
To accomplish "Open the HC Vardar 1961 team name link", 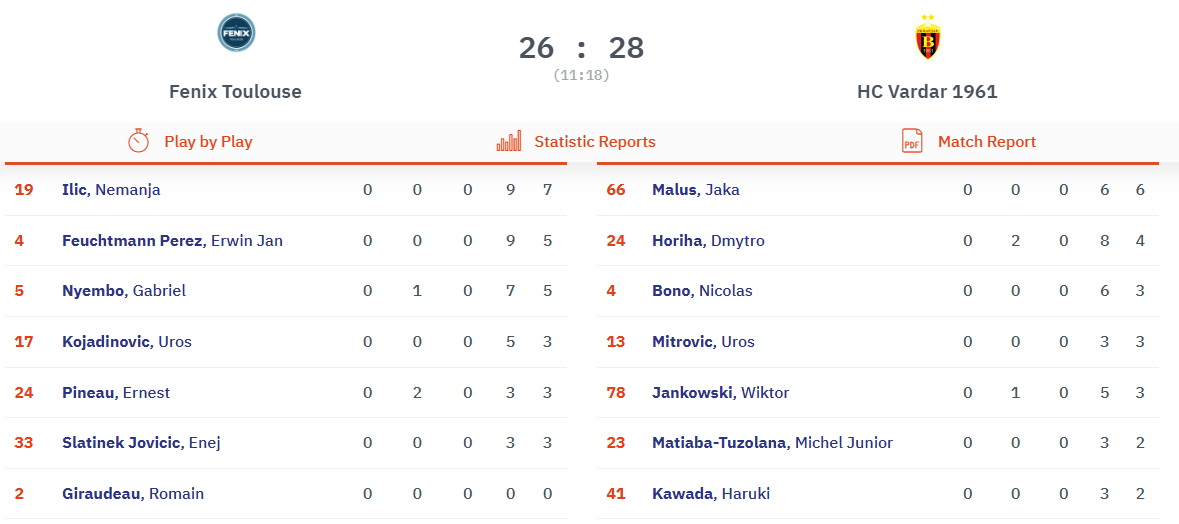I will click(x=927, y=92).
